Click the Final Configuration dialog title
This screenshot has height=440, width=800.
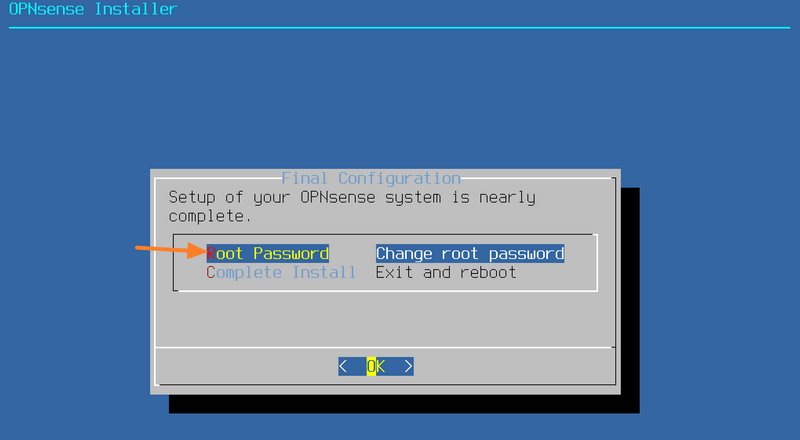371,178
